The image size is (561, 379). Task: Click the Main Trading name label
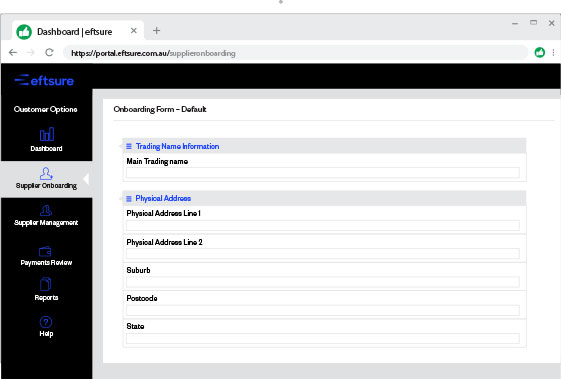157,161
